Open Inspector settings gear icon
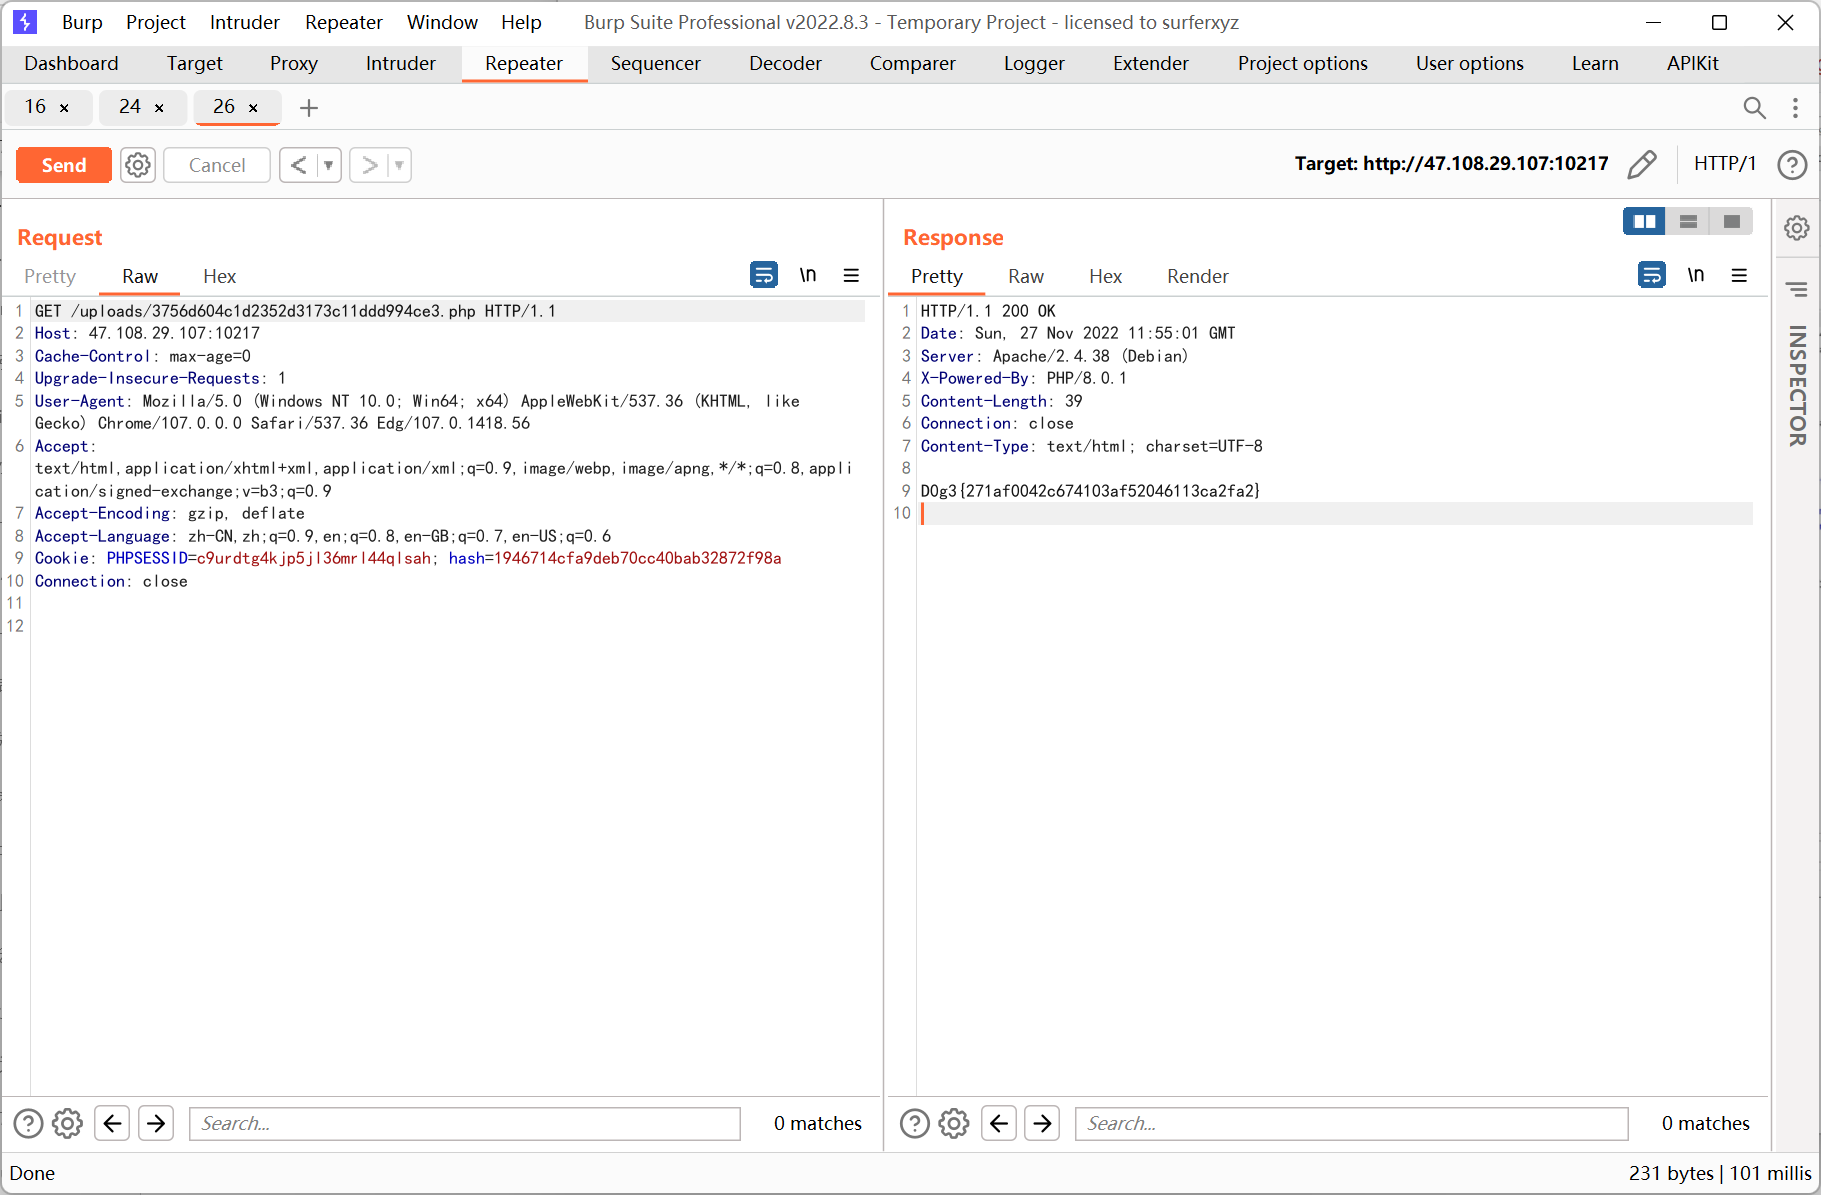 tap(1797, 228)
